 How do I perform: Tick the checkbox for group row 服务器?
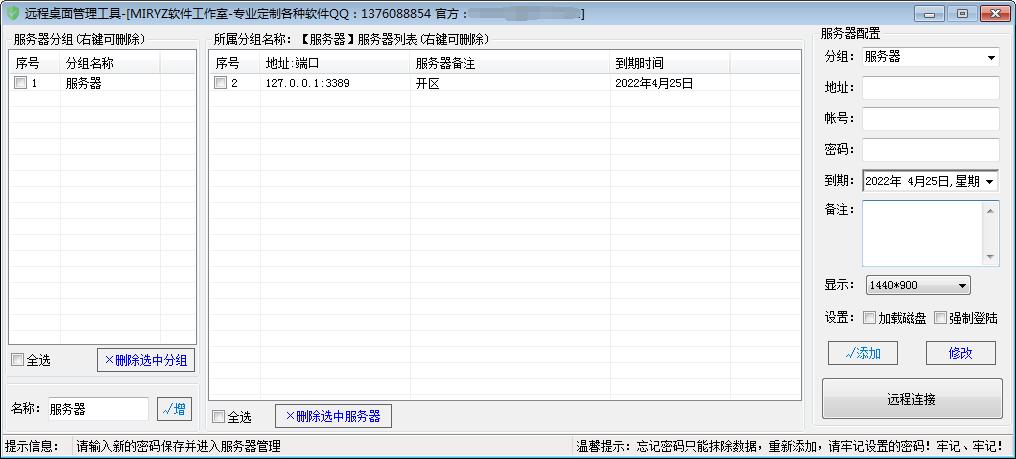click(x=21, y=83)
